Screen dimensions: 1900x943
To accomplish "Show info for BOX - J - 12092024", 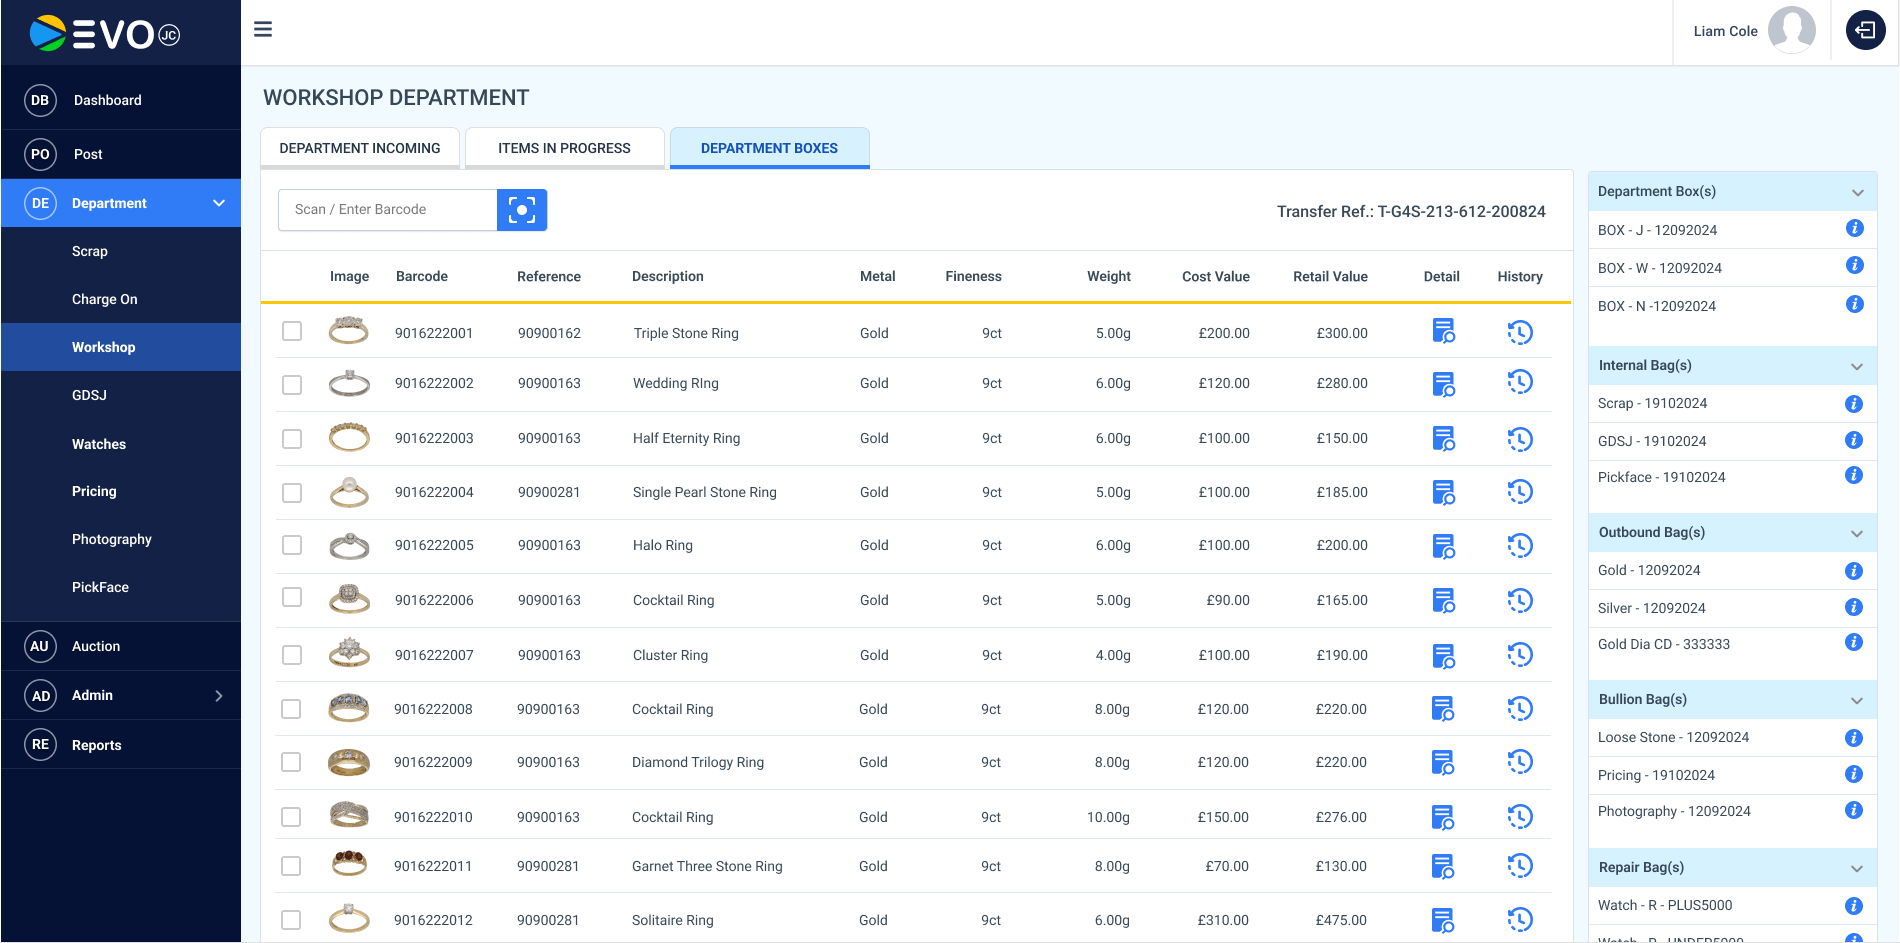I will click(1854, 229).
